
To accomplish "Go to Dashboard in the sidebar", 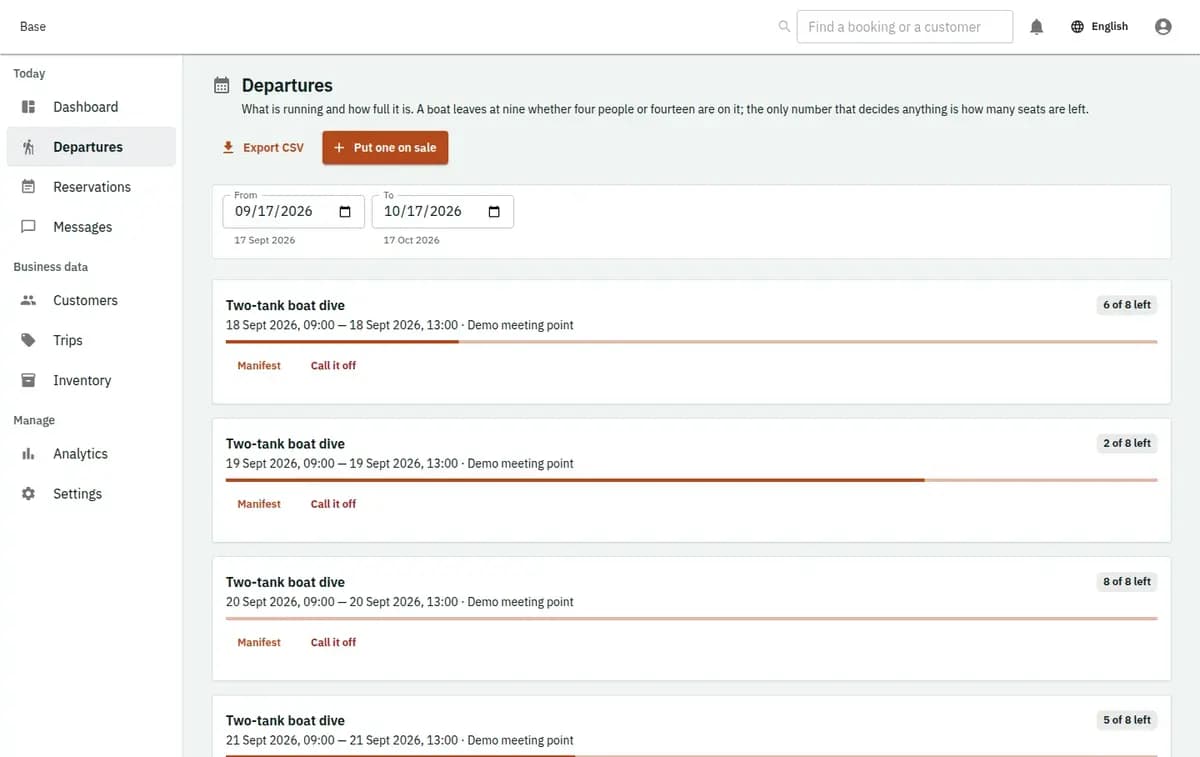I will click(91, 107).
